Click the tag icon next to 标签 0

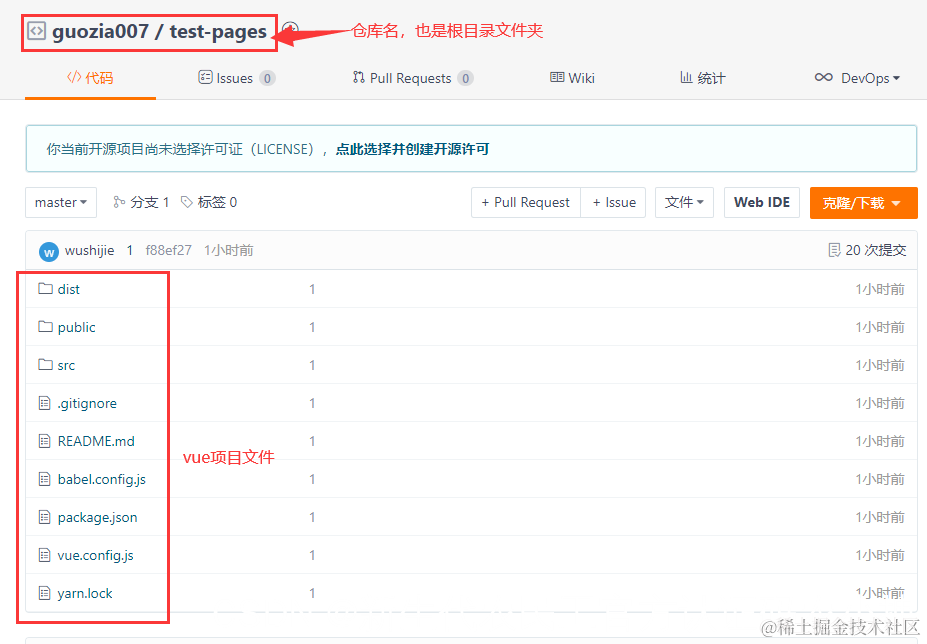pyautogui.click(x=187, y=202)
